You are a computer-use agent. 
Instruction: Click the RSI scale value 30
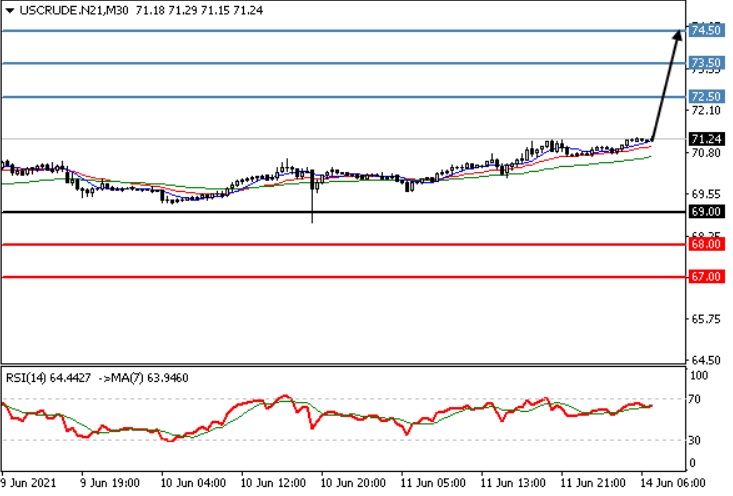pos(695,440)
